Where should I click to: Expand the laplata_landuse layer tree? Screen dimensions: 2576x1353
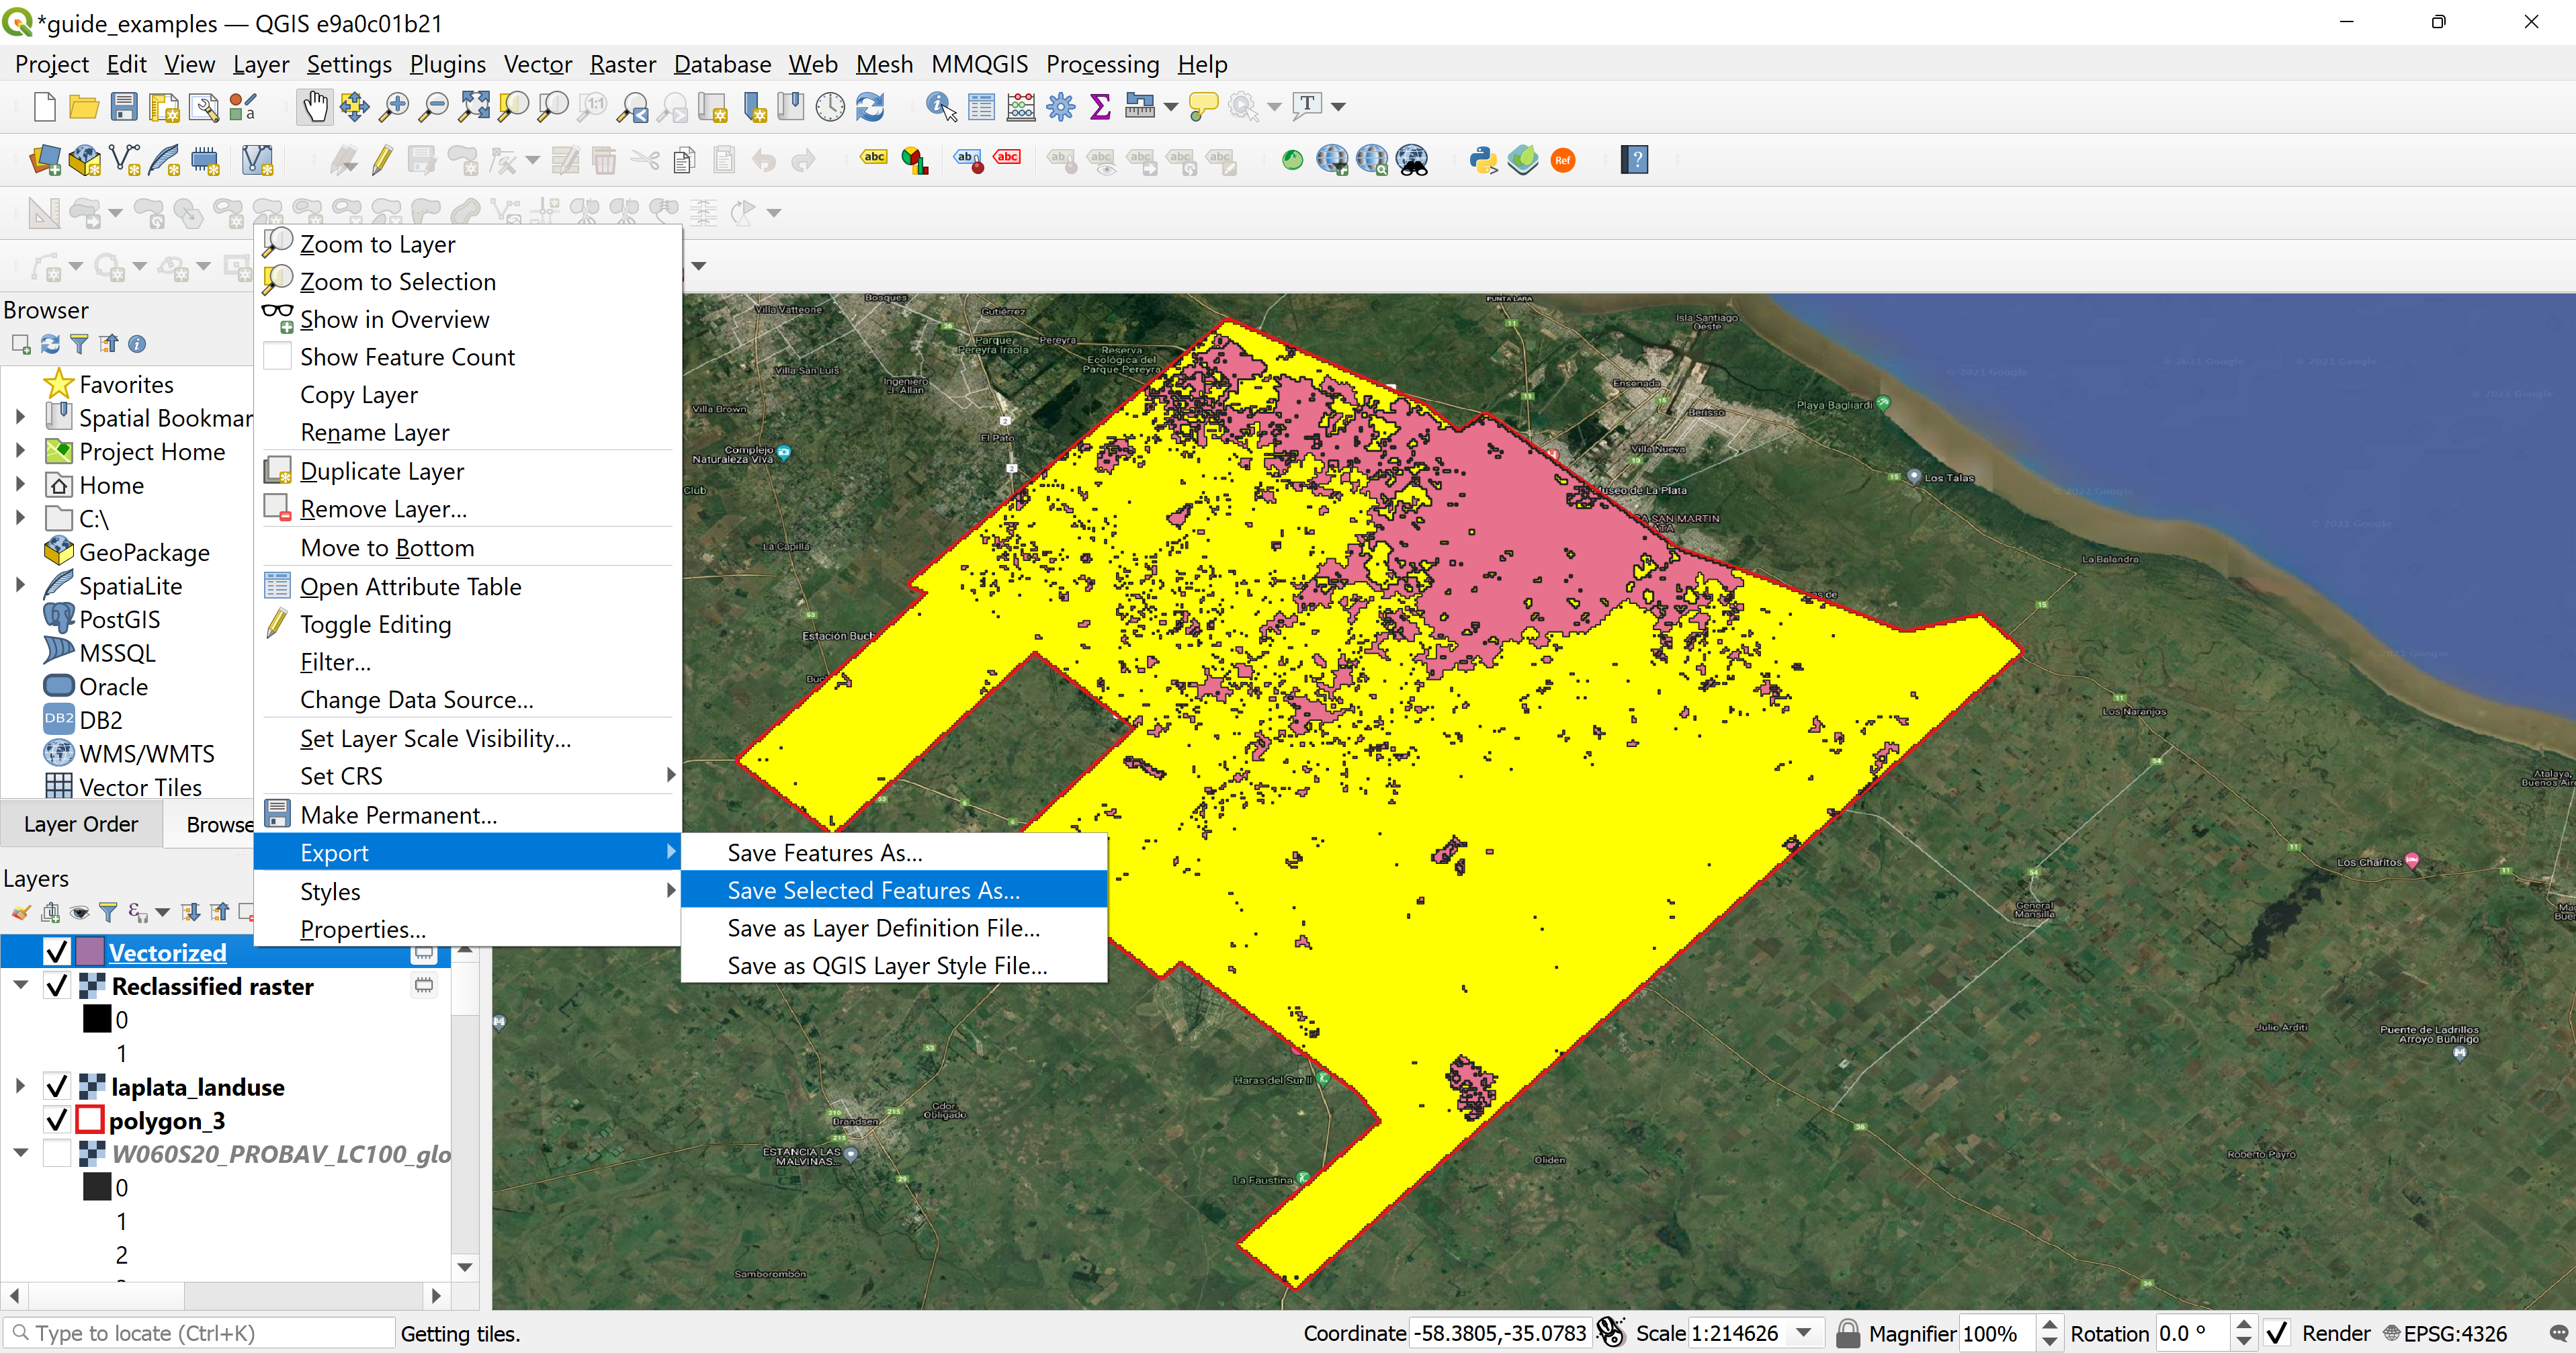pos(20,1086)
